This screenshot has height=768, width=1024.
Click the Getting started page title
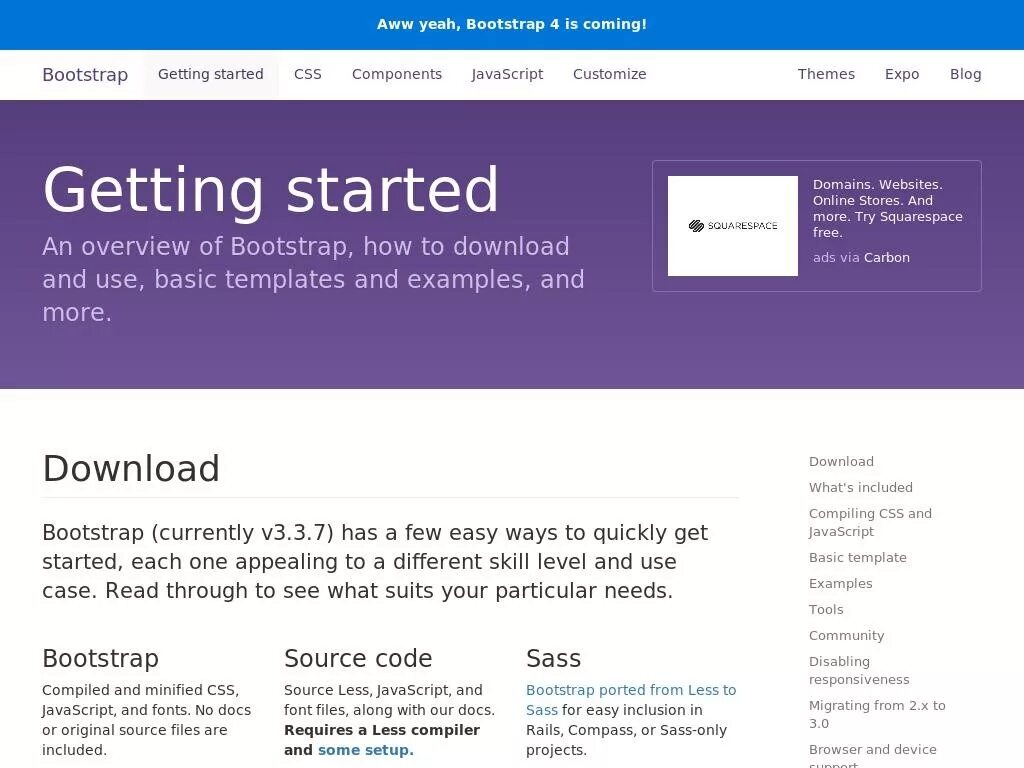(x=270, y=190)
